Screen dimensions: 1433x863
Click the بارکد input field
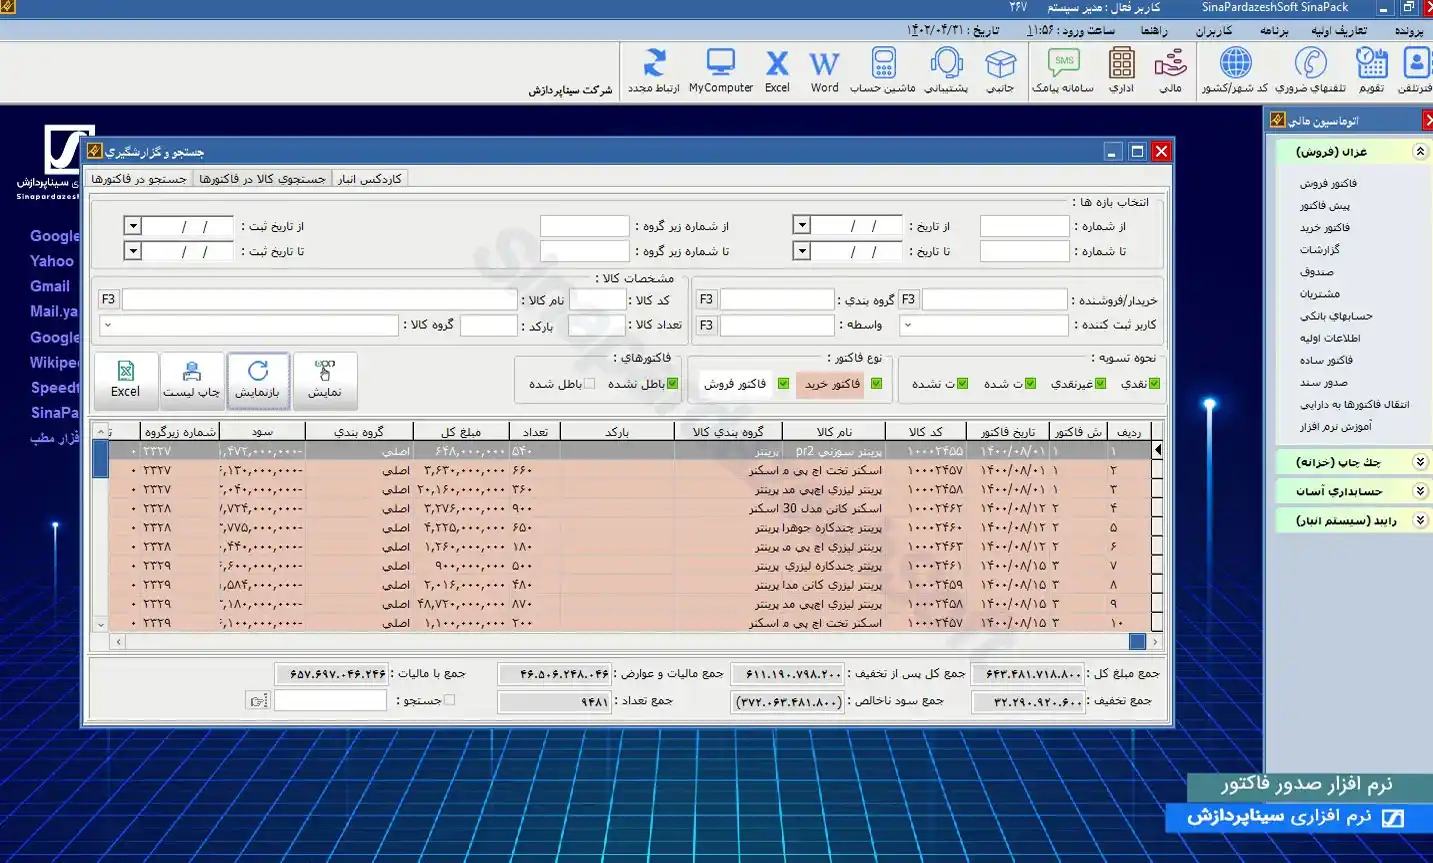click(488, 325)
